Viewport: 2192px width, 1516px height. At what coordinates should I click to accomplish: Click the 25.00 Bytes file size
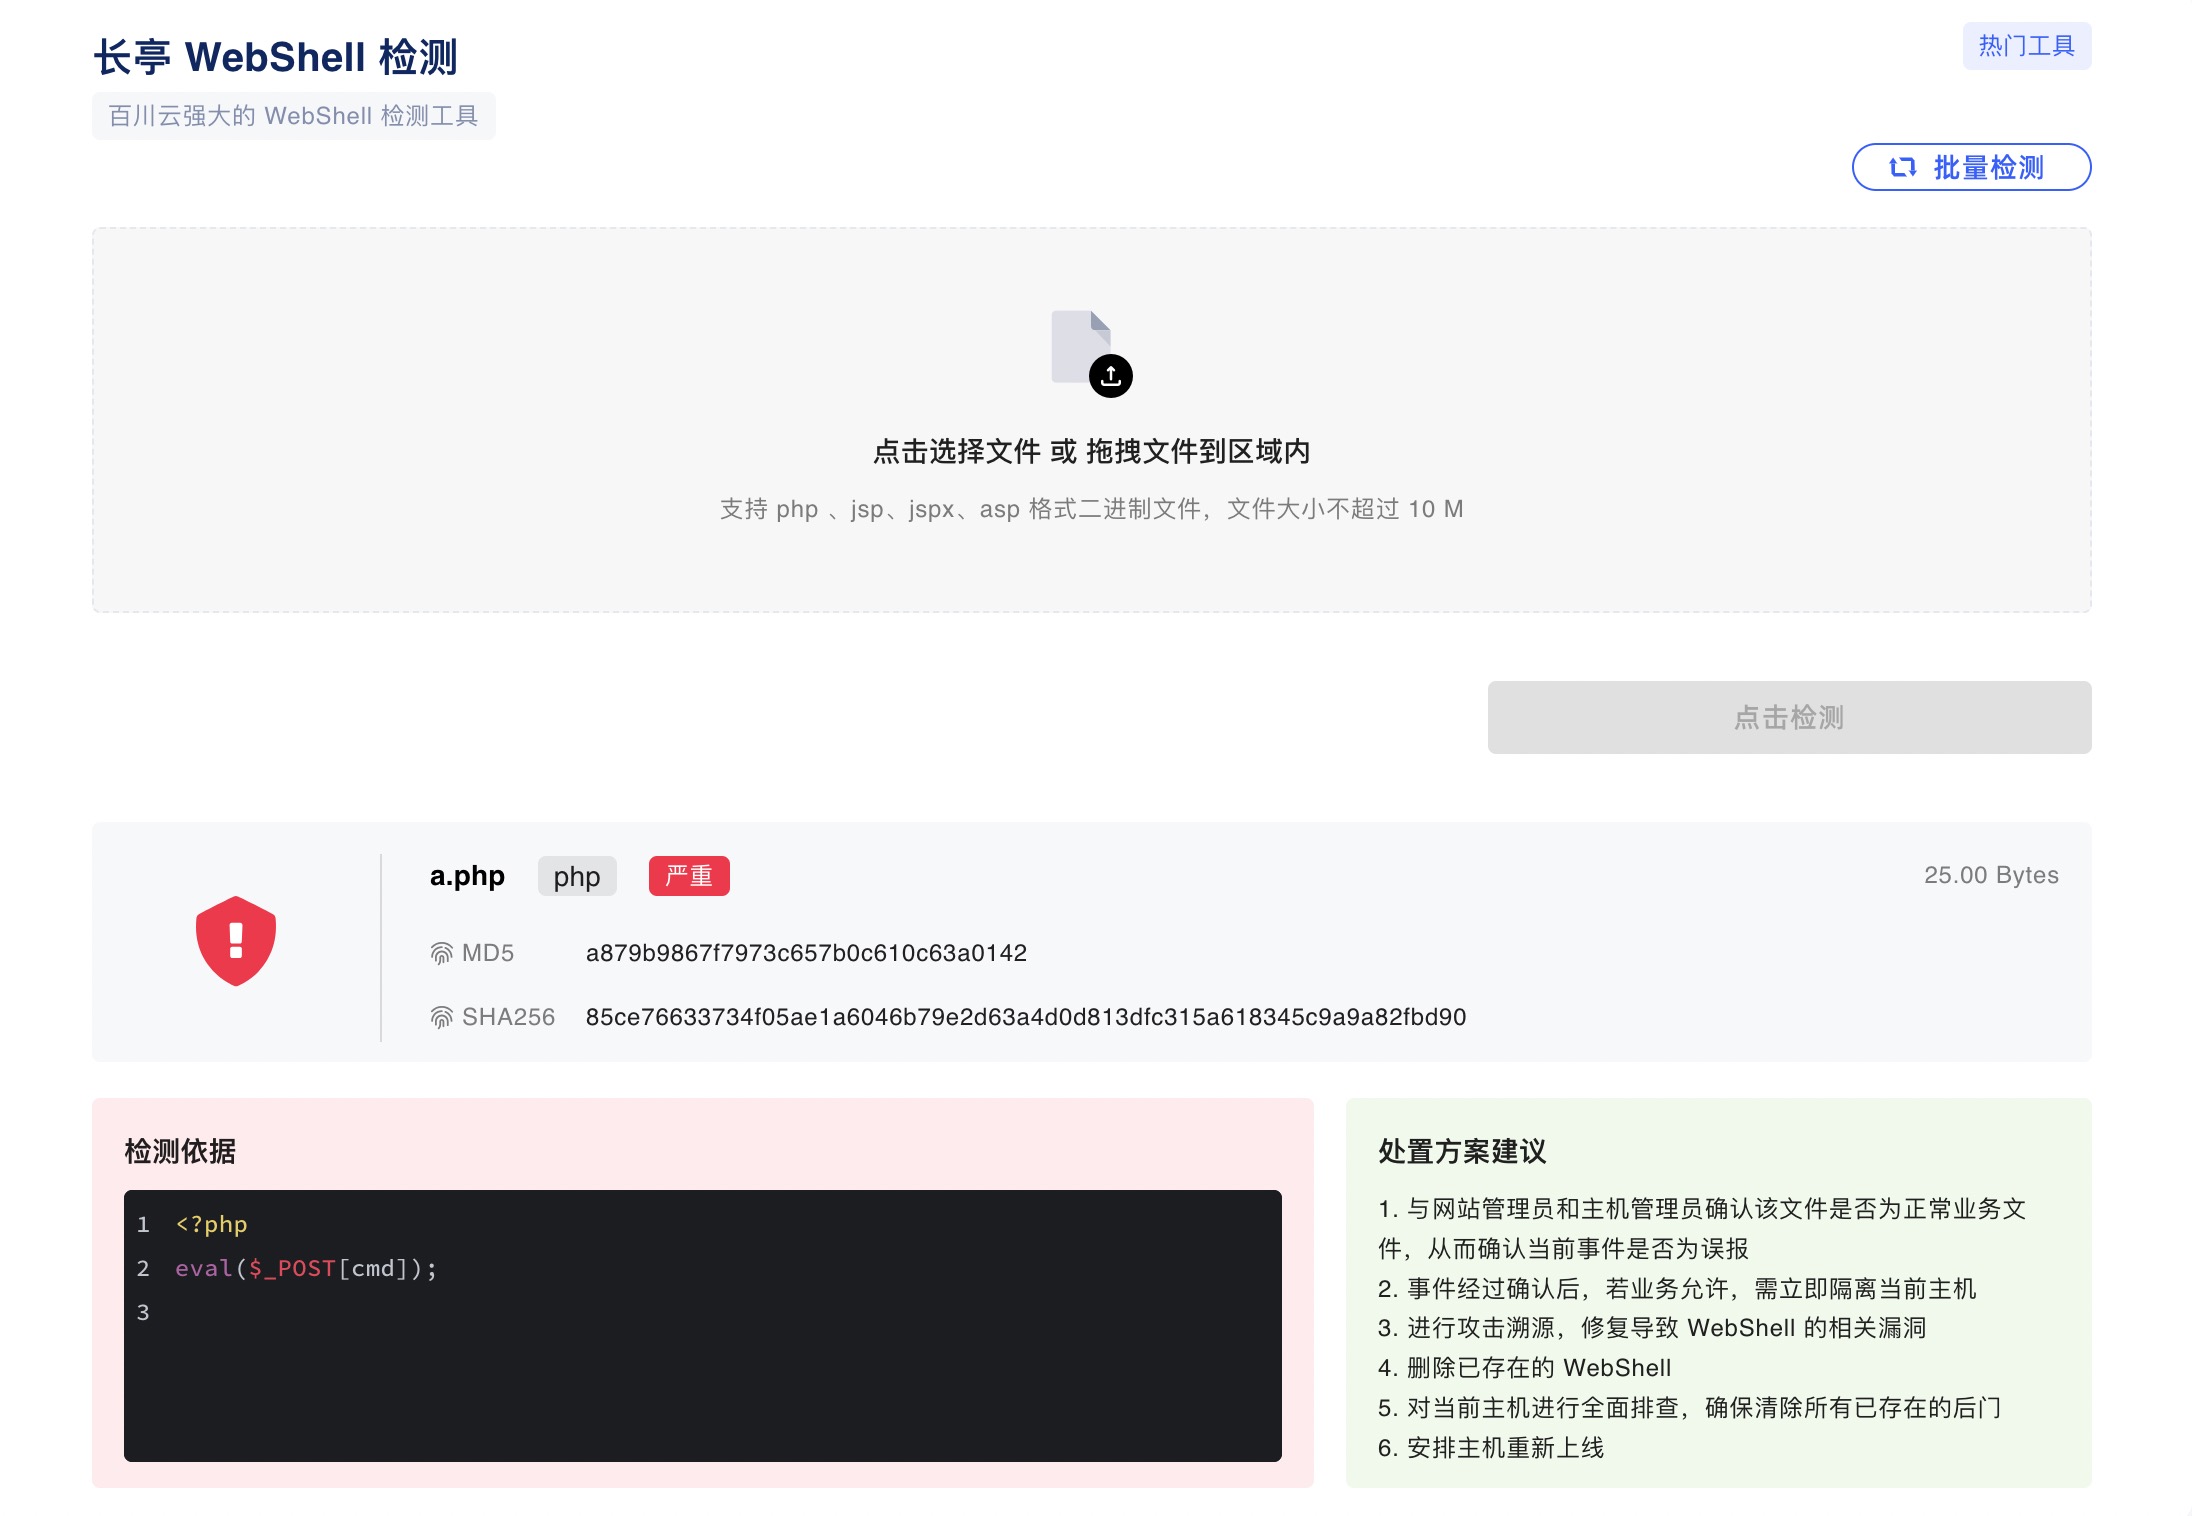point(1991,875)
